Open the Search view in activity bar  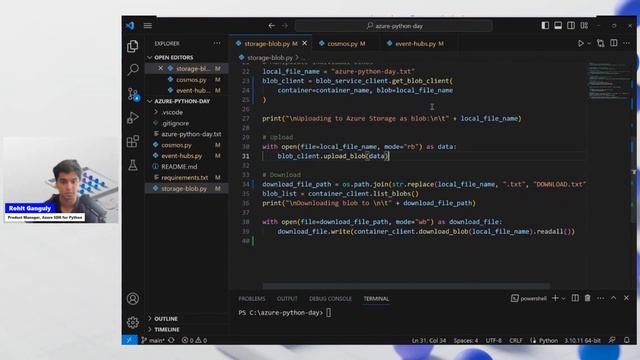[x=133, y=70]
